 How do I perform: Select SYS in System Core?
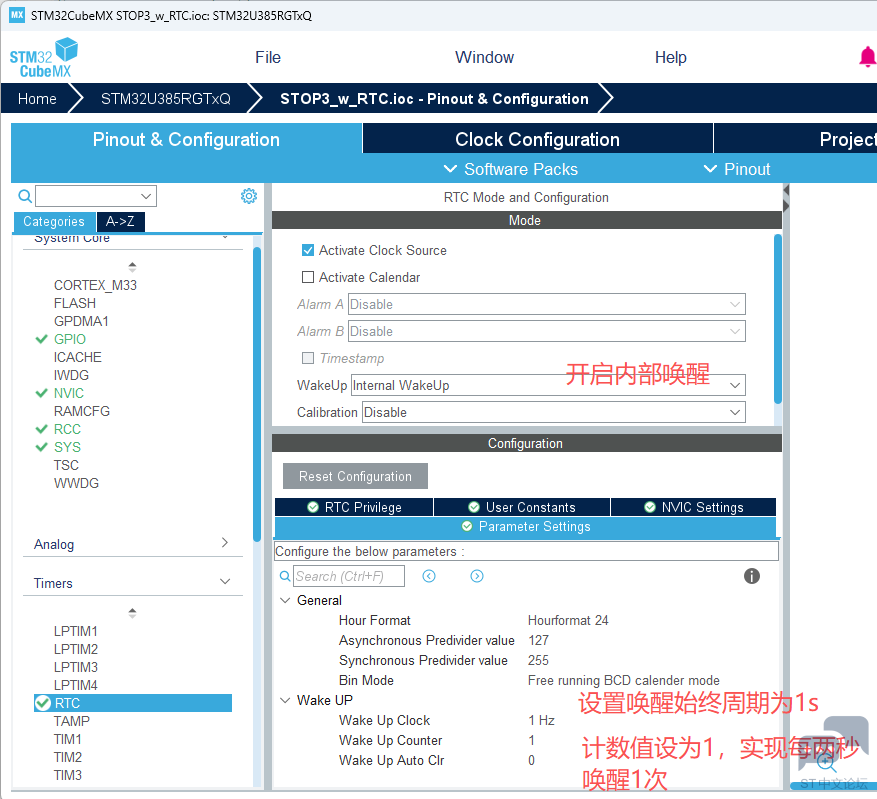tap(67, 447)
